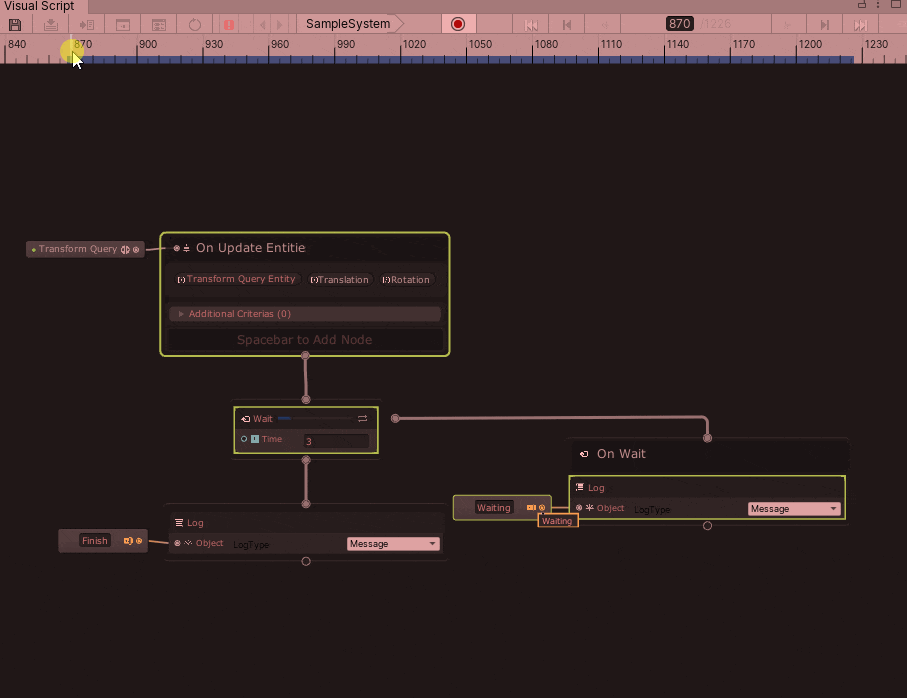This screenshot has height=698, width=907.
Task: Click the output port on Waiting node
Action: [542, 508]
